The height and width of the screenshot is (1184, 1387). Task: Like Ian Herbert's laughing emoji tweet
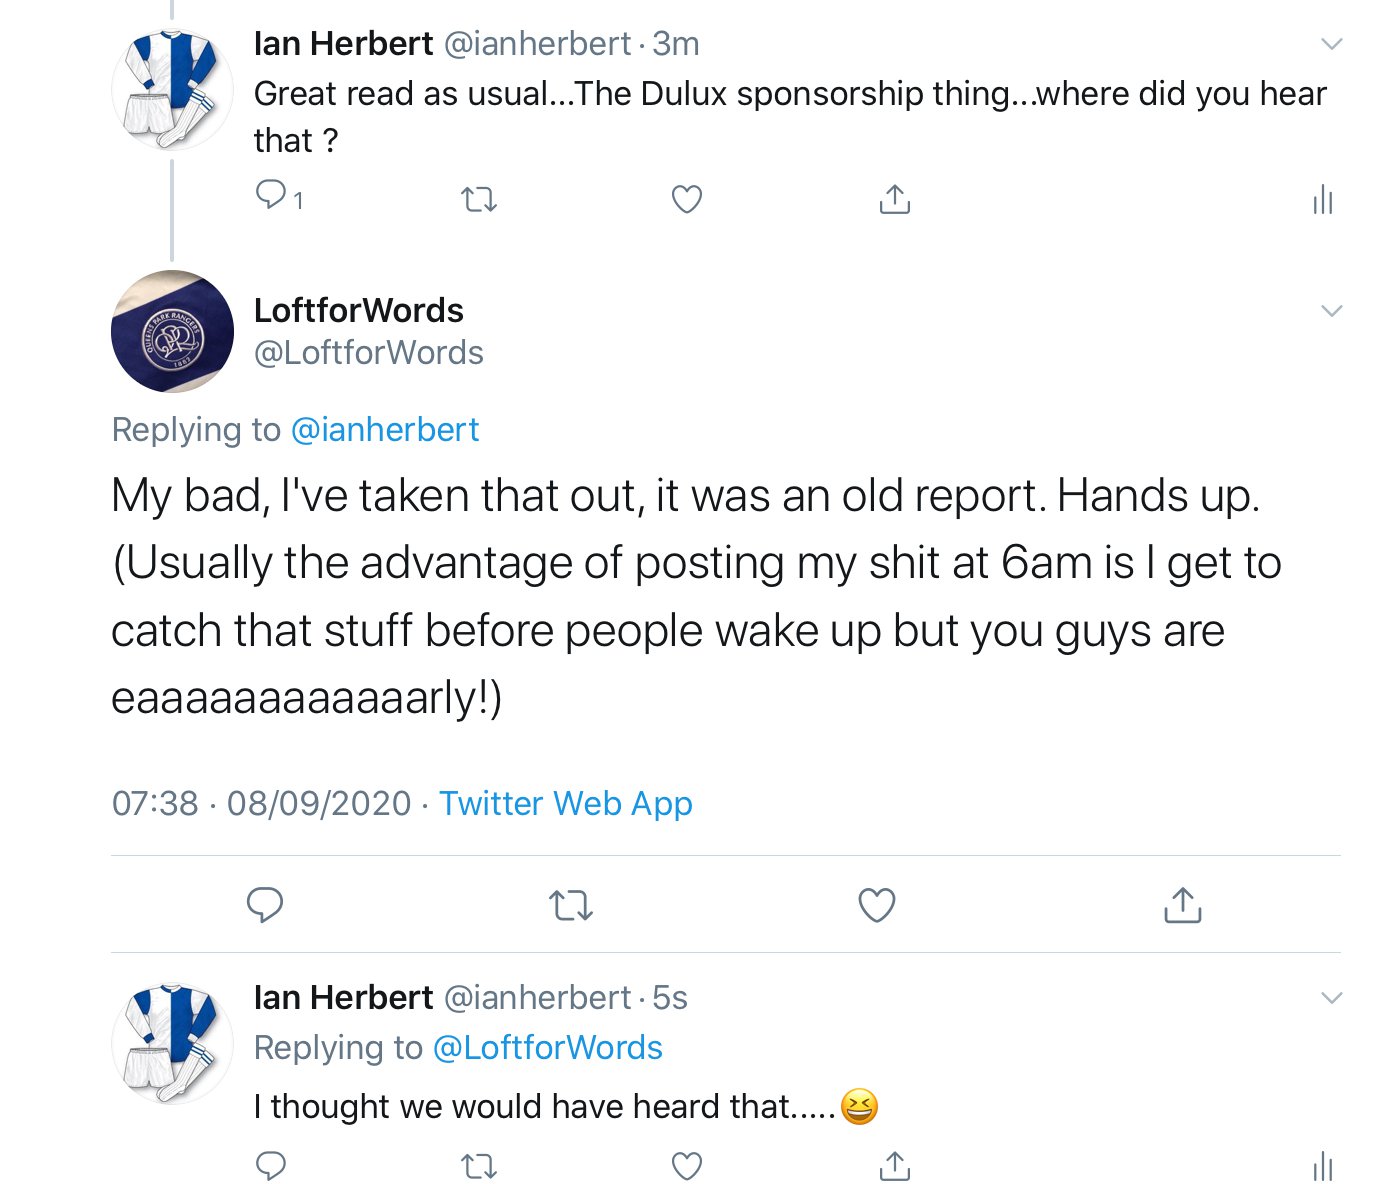[686, 1166]
